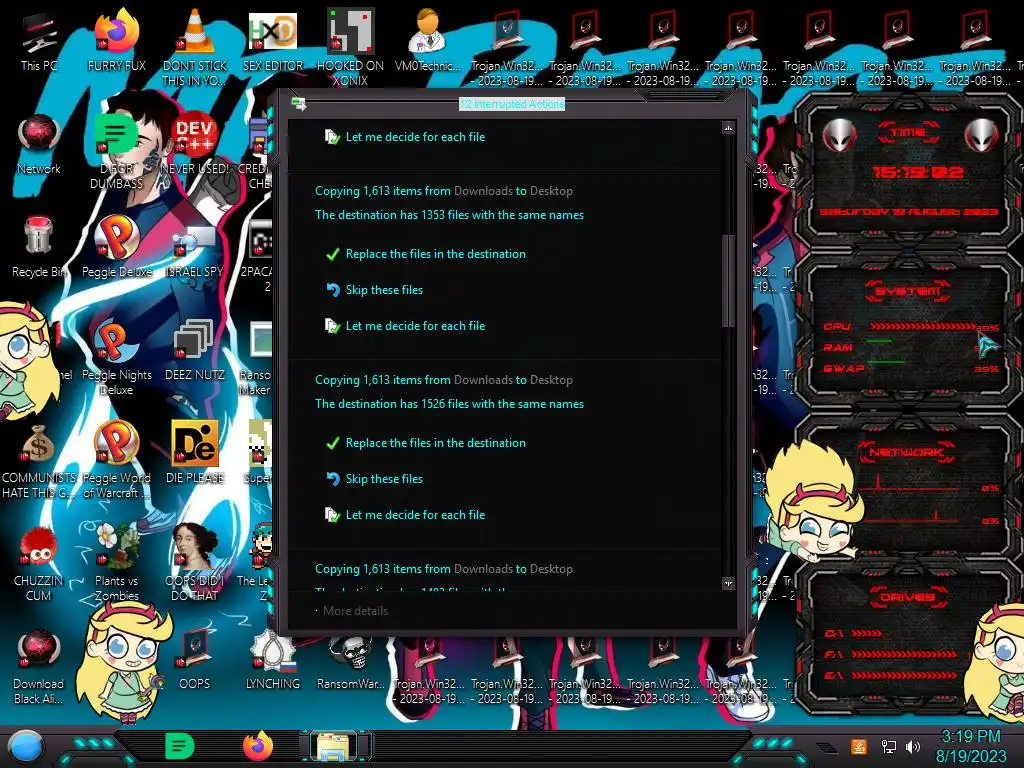Screen dimensions: 1024x768
Task: Open the HxD SEX EDITOR shortcut
Action: [x=272, y=40]
